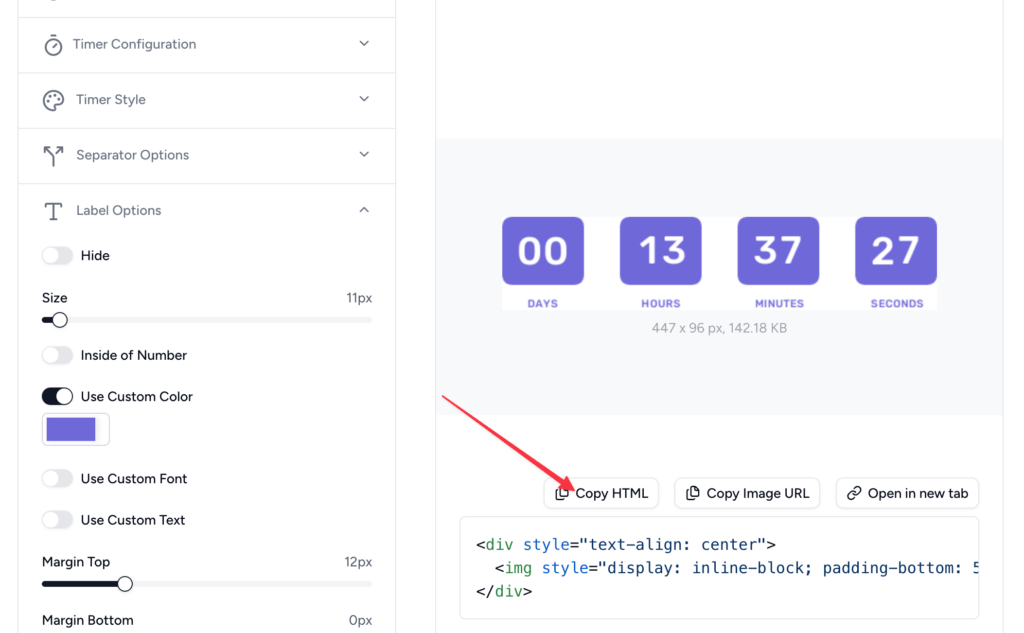Click the DAYS timer tile showing 00
The image size is (1024, 633).
pos(542,251)
